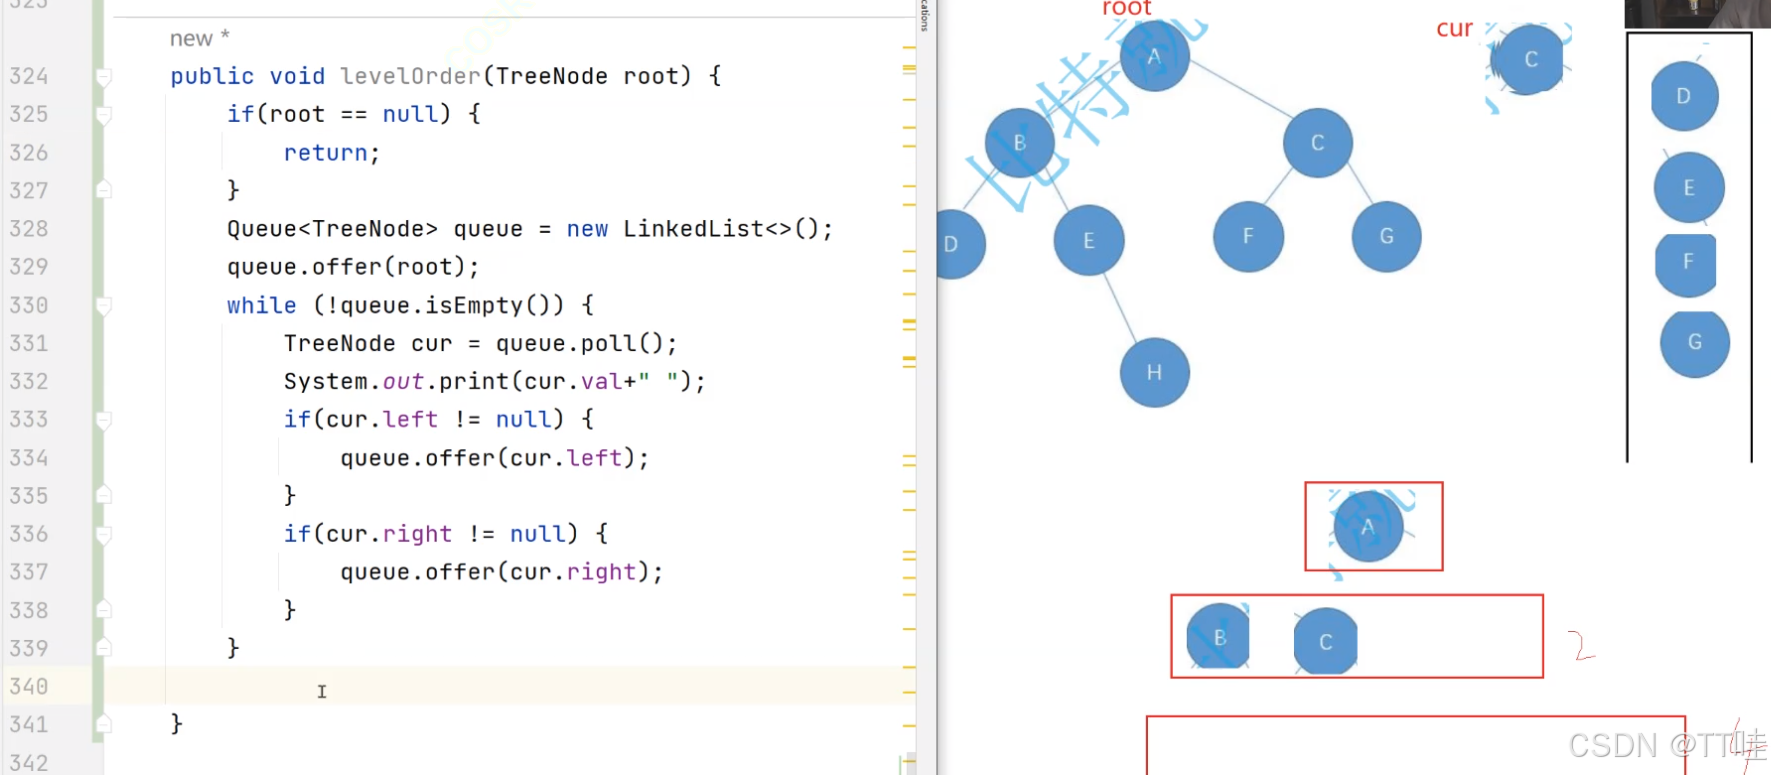Viewport: 1771px width, 775px height.
Task: Click the C node next to the cur label
Action: tap(1528, 59)
